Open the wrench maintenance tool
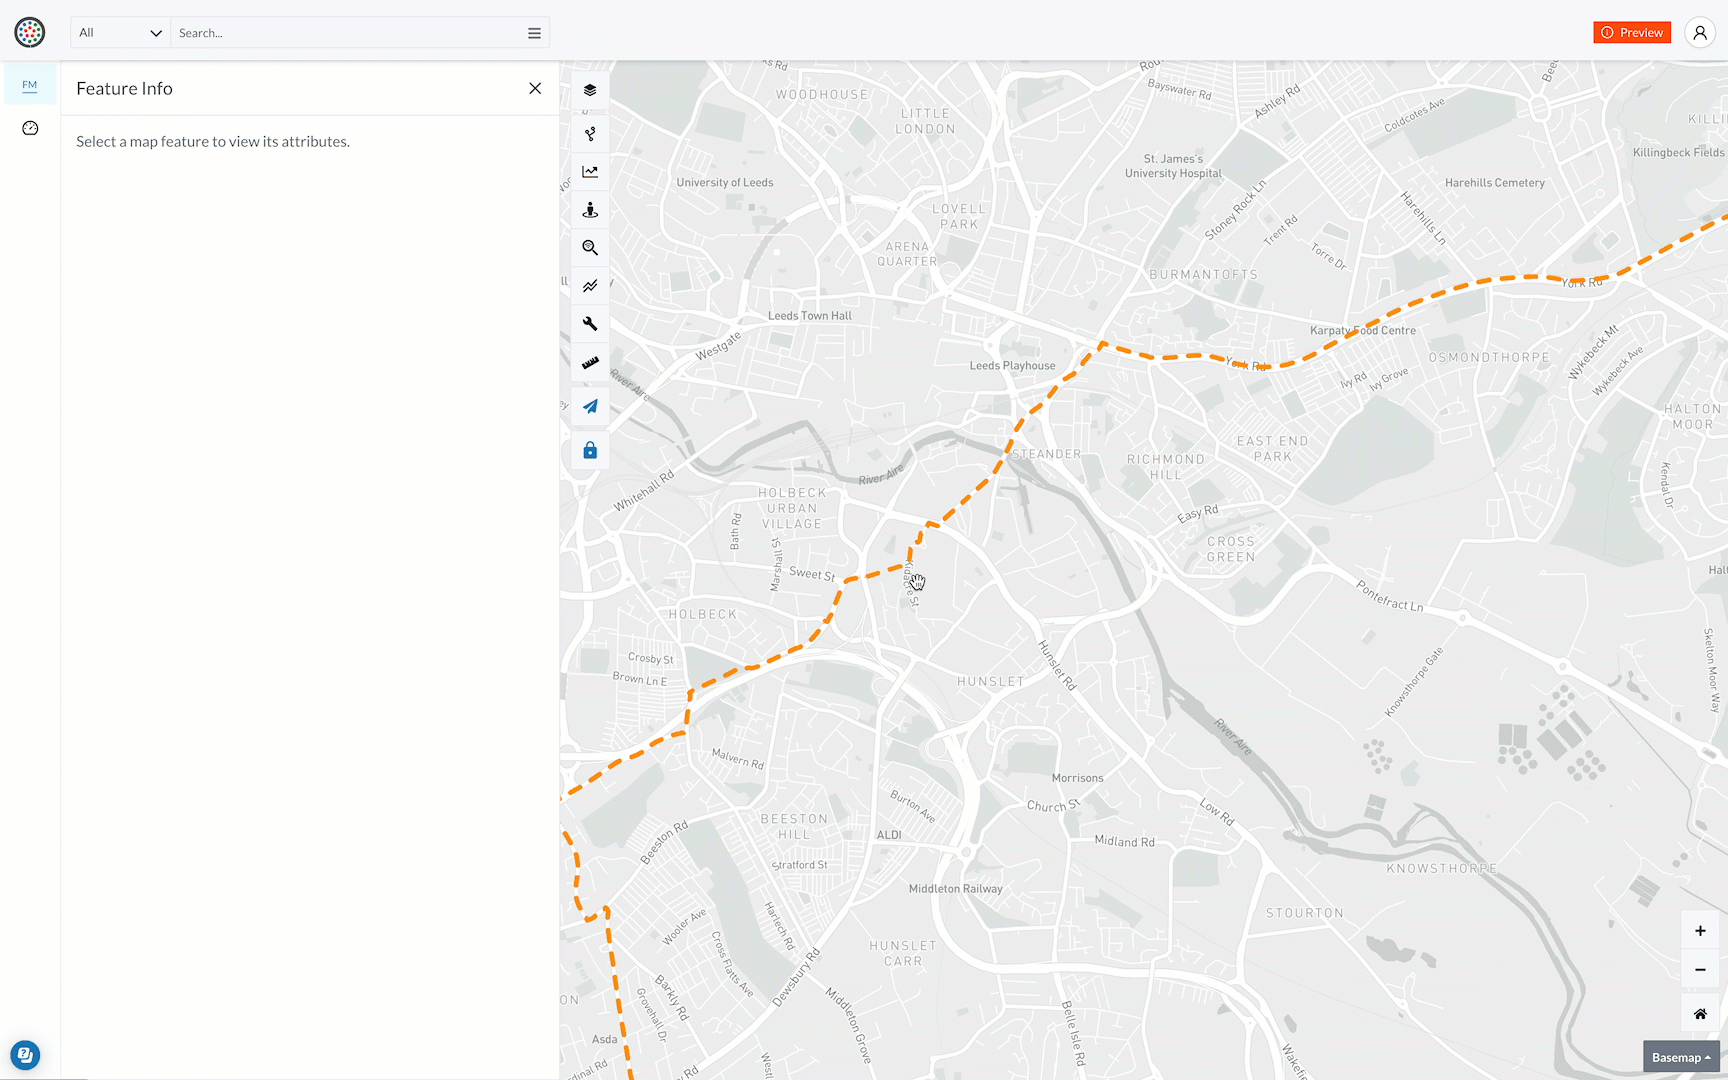Screen dimensions: 1728x1080 pos(590,324)
